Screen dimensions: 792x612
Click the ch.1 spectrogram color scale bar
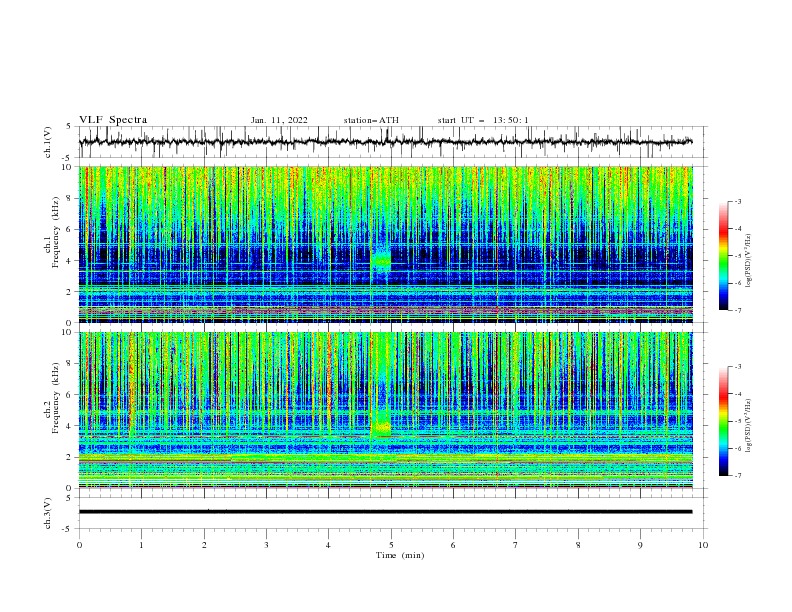point(724,256)
